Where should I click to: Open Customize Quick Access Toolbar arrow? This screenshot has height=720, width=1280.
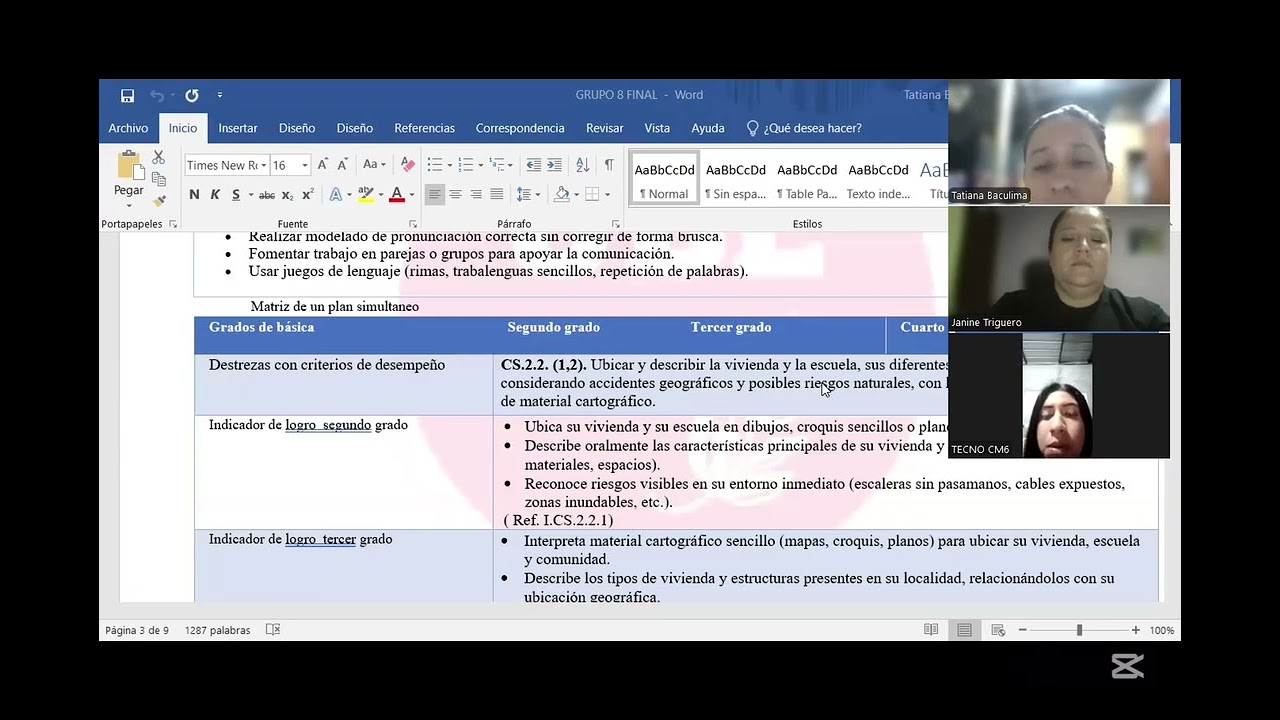click(220, 96)
